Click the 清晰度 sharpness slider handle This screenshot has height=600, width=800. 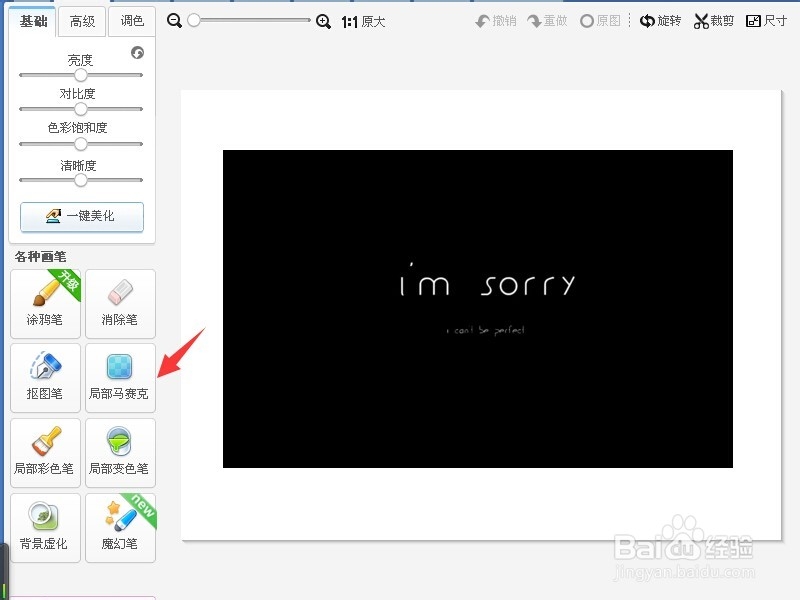point(81,180)
